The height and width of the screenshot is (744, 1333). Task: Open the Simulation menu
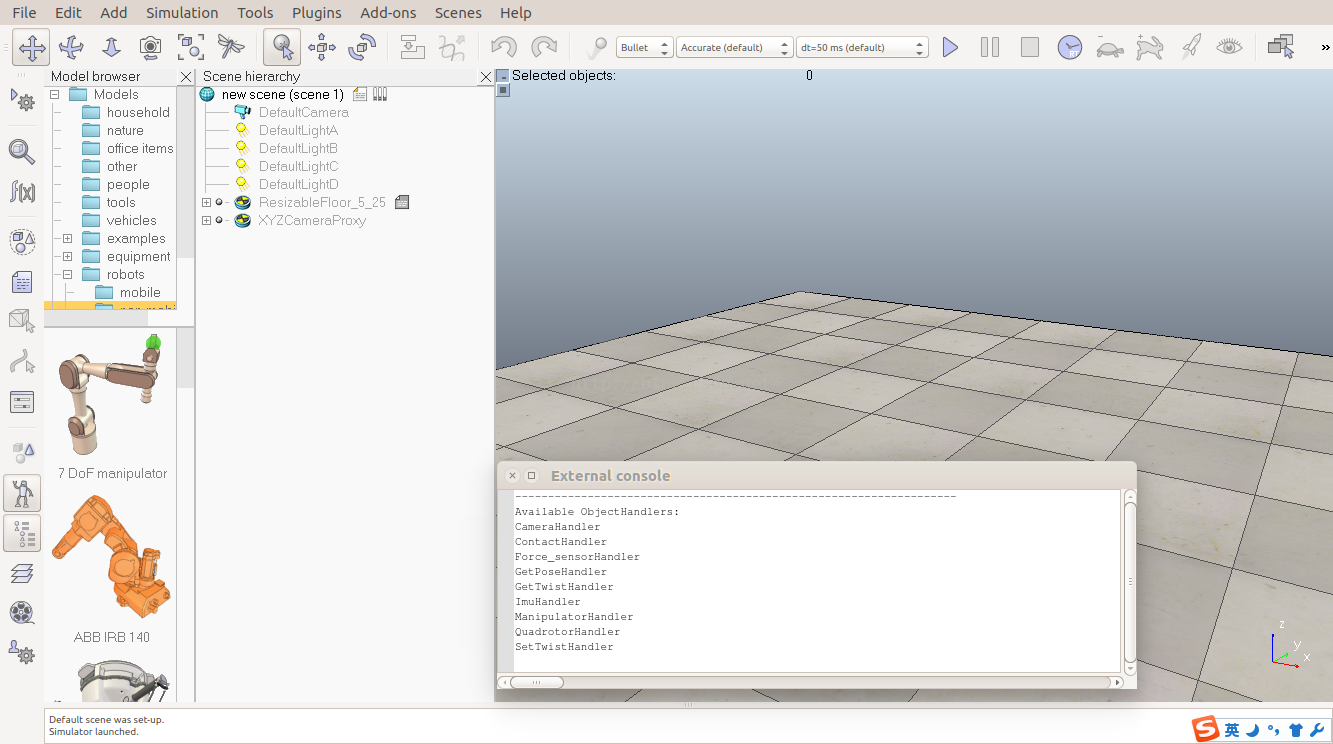[182, 13]
